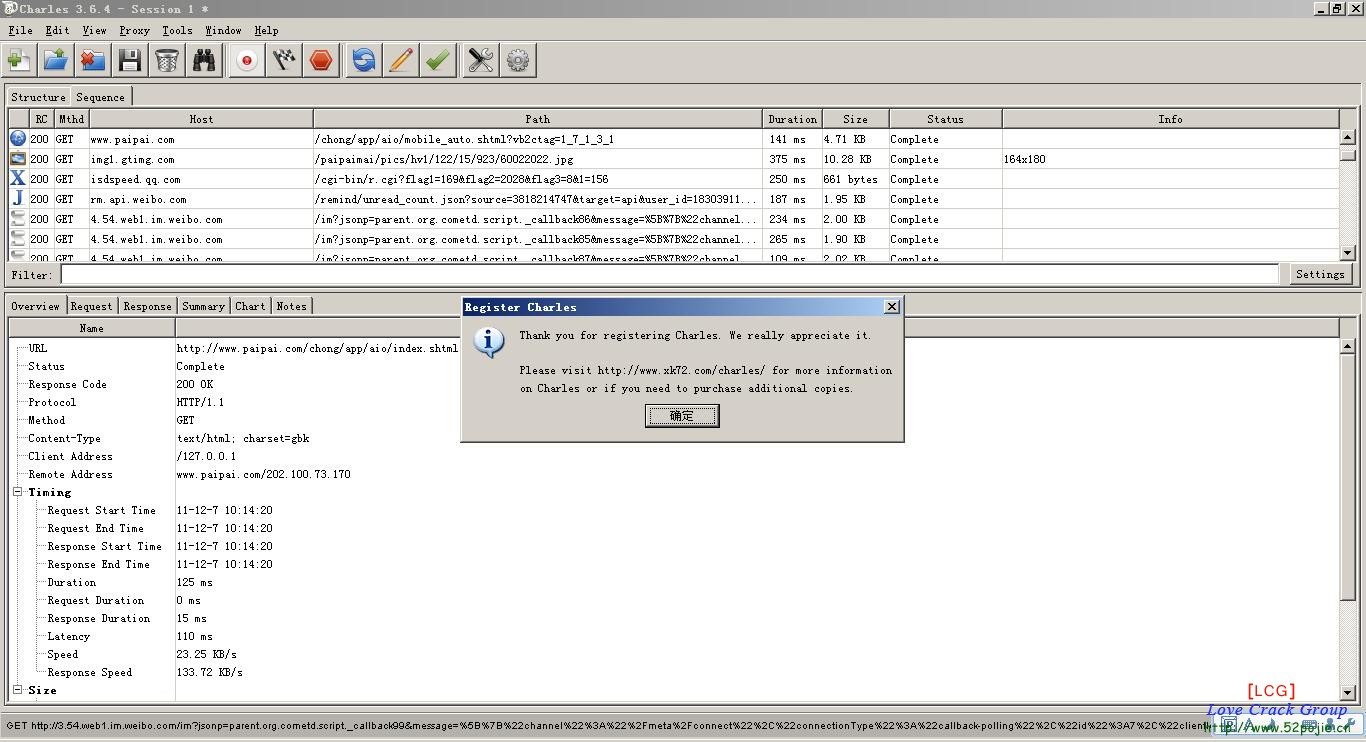Open the View menu

(x=95, y=30)
